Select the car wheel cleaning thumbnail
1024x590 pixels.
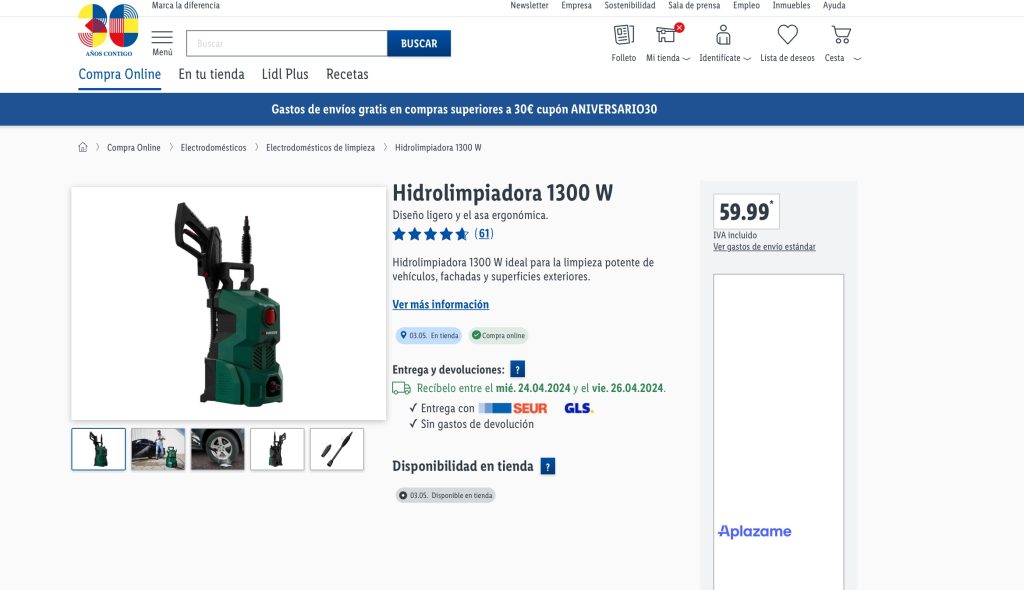(x=217, y=449)
